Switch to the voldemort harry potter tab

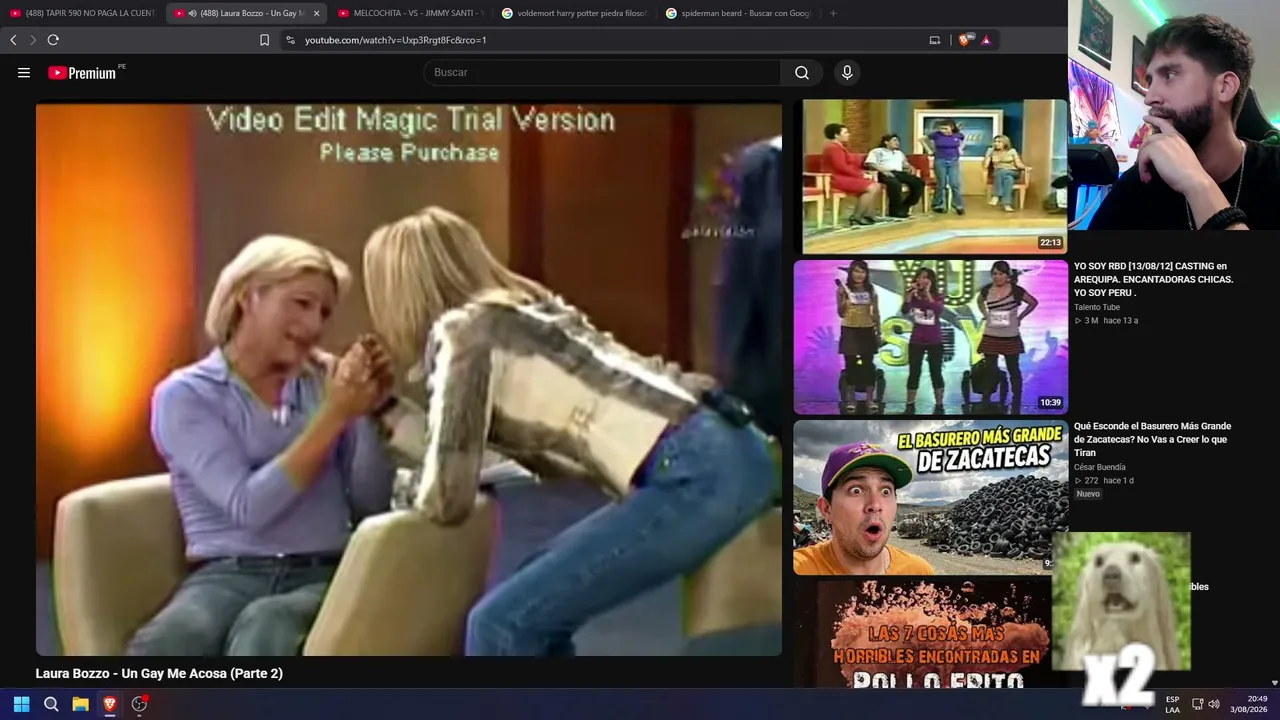click(x=574, y=13)
